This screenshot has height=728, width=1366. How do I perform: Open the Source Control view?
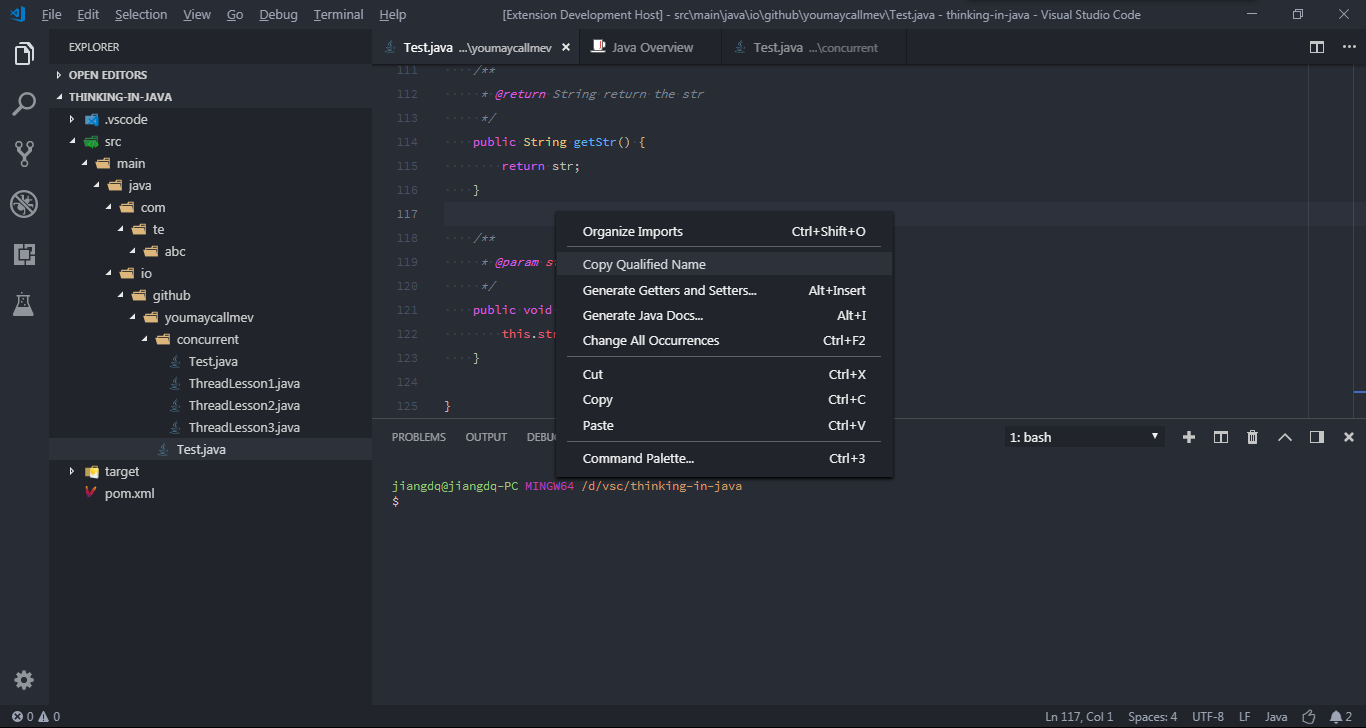click(24, 153)
